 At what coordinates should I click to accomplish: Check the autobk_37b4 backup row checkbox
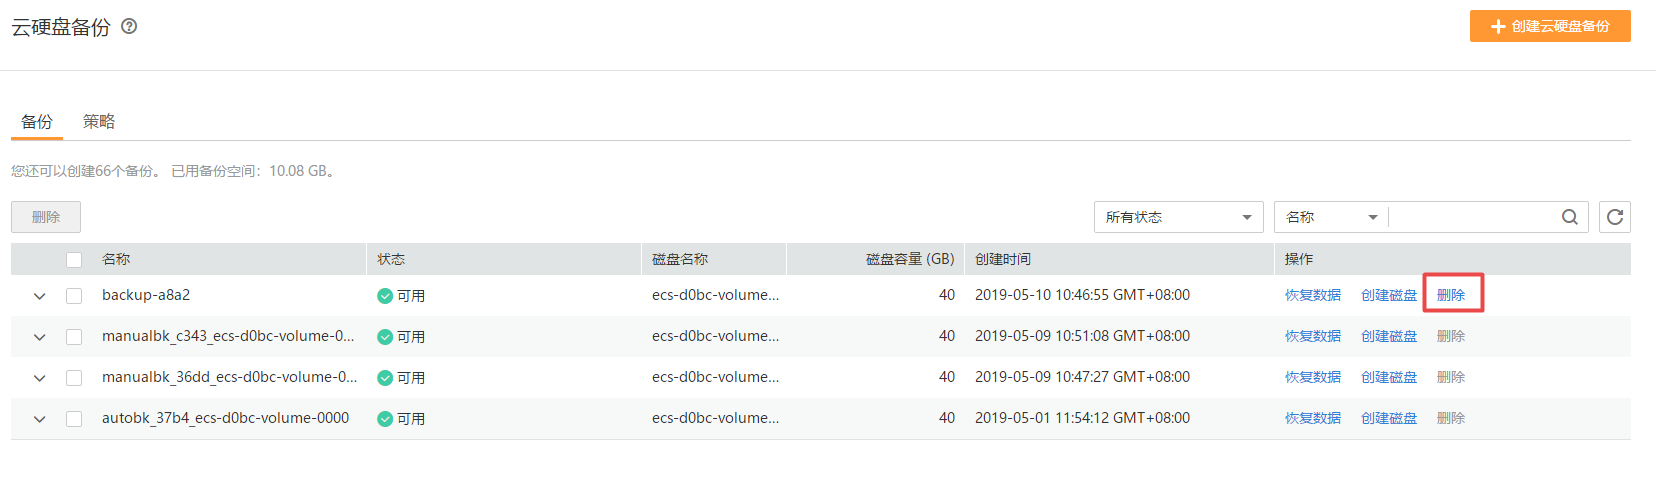pos(74,419)
